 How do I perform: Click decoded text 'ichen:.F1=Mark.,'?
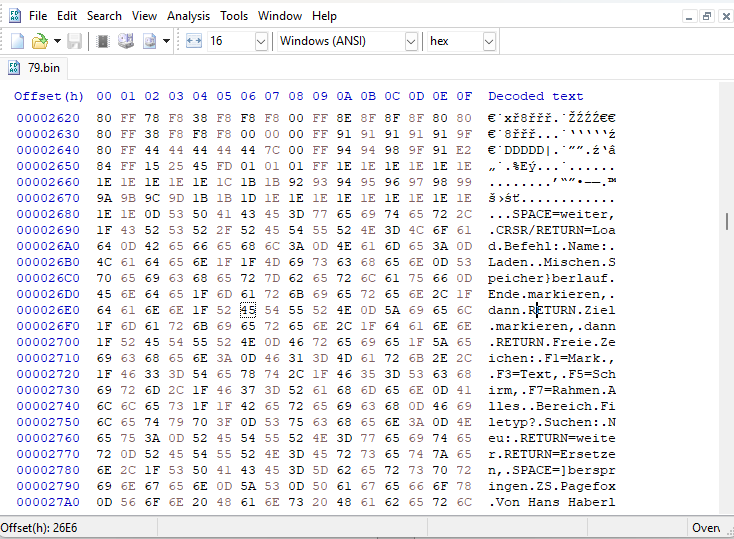551,358
